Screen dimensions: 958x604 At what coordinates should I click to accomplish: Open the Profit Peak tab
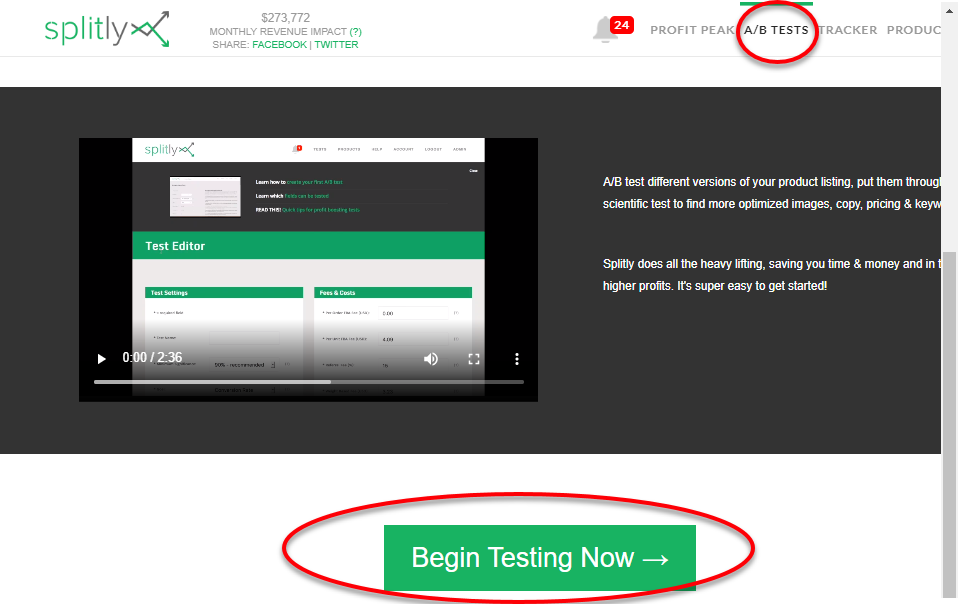[693, 30]
